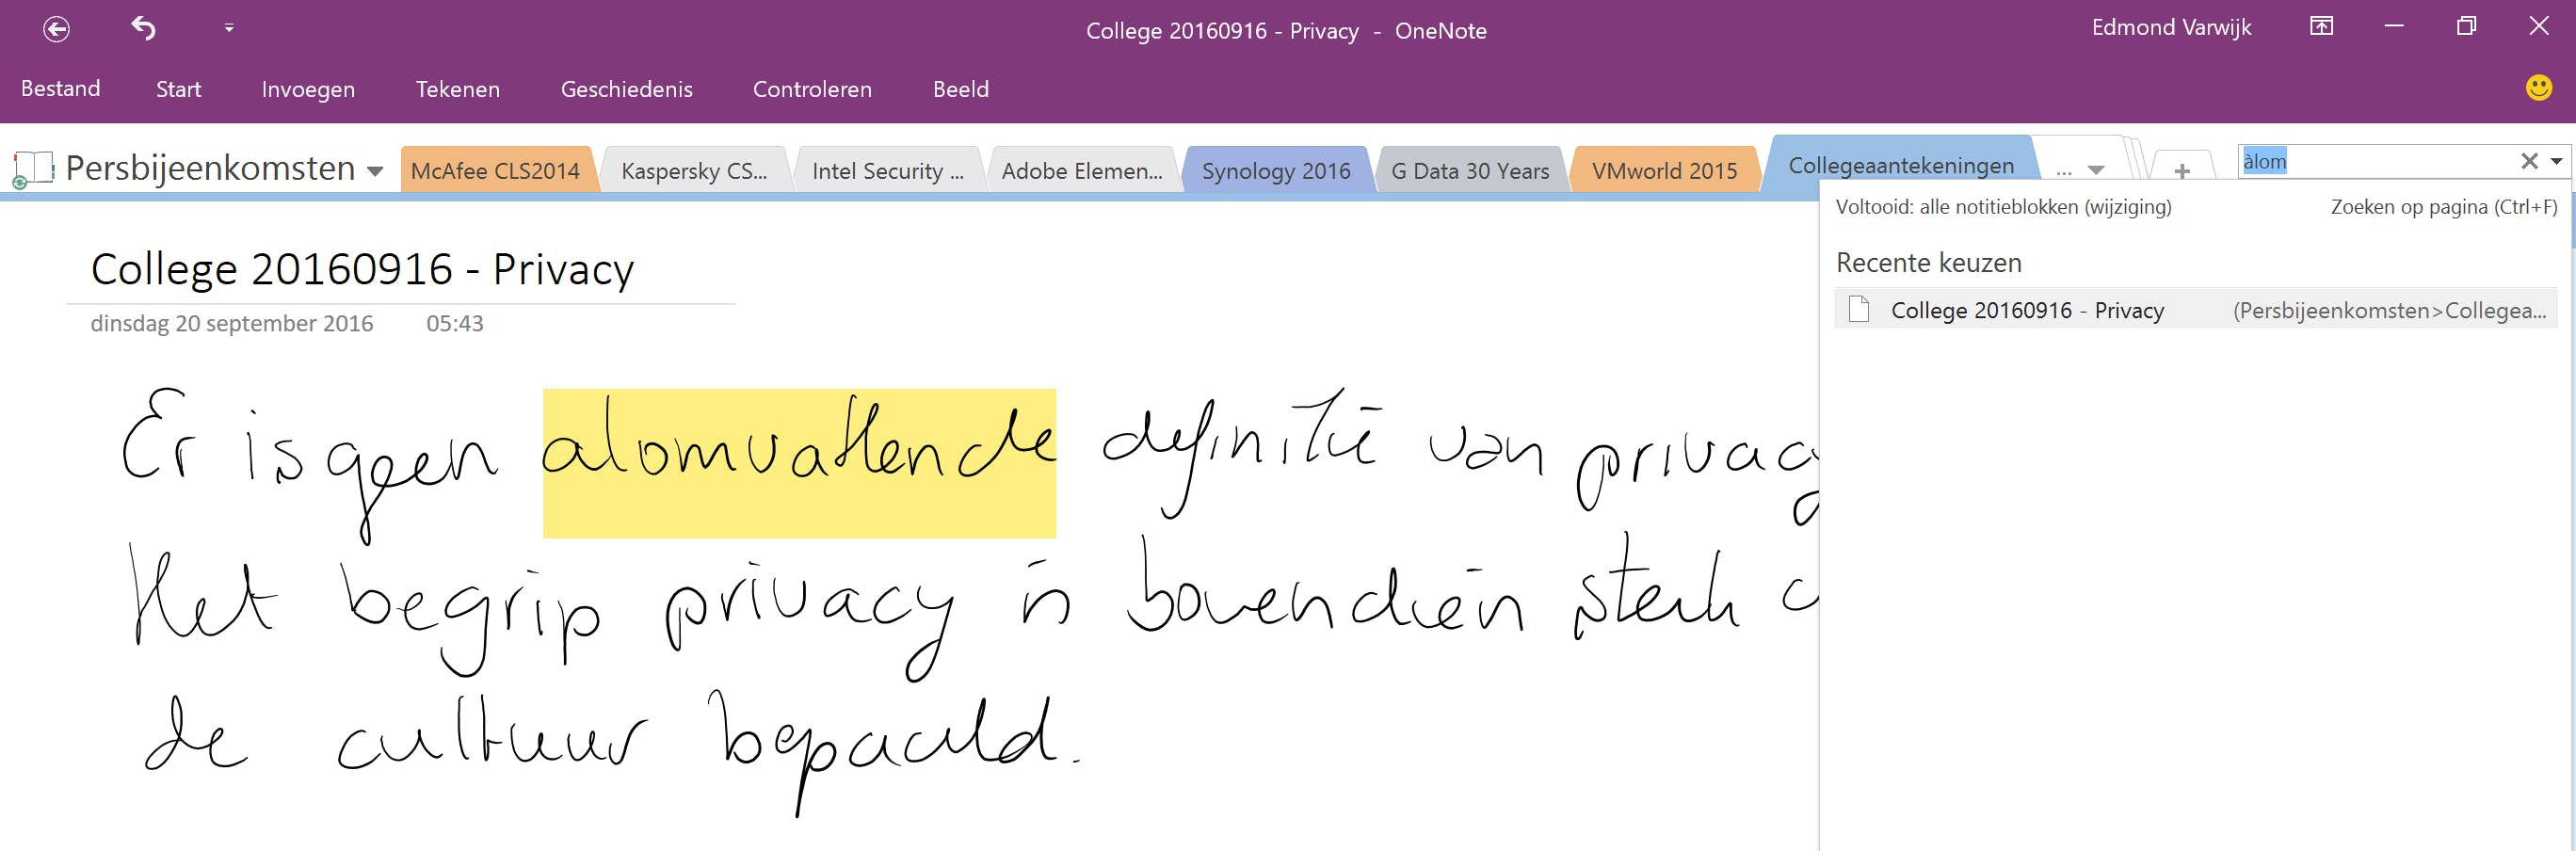
Task: Open the Geschiedenis ribbon tab
Action: pos(627,89)
